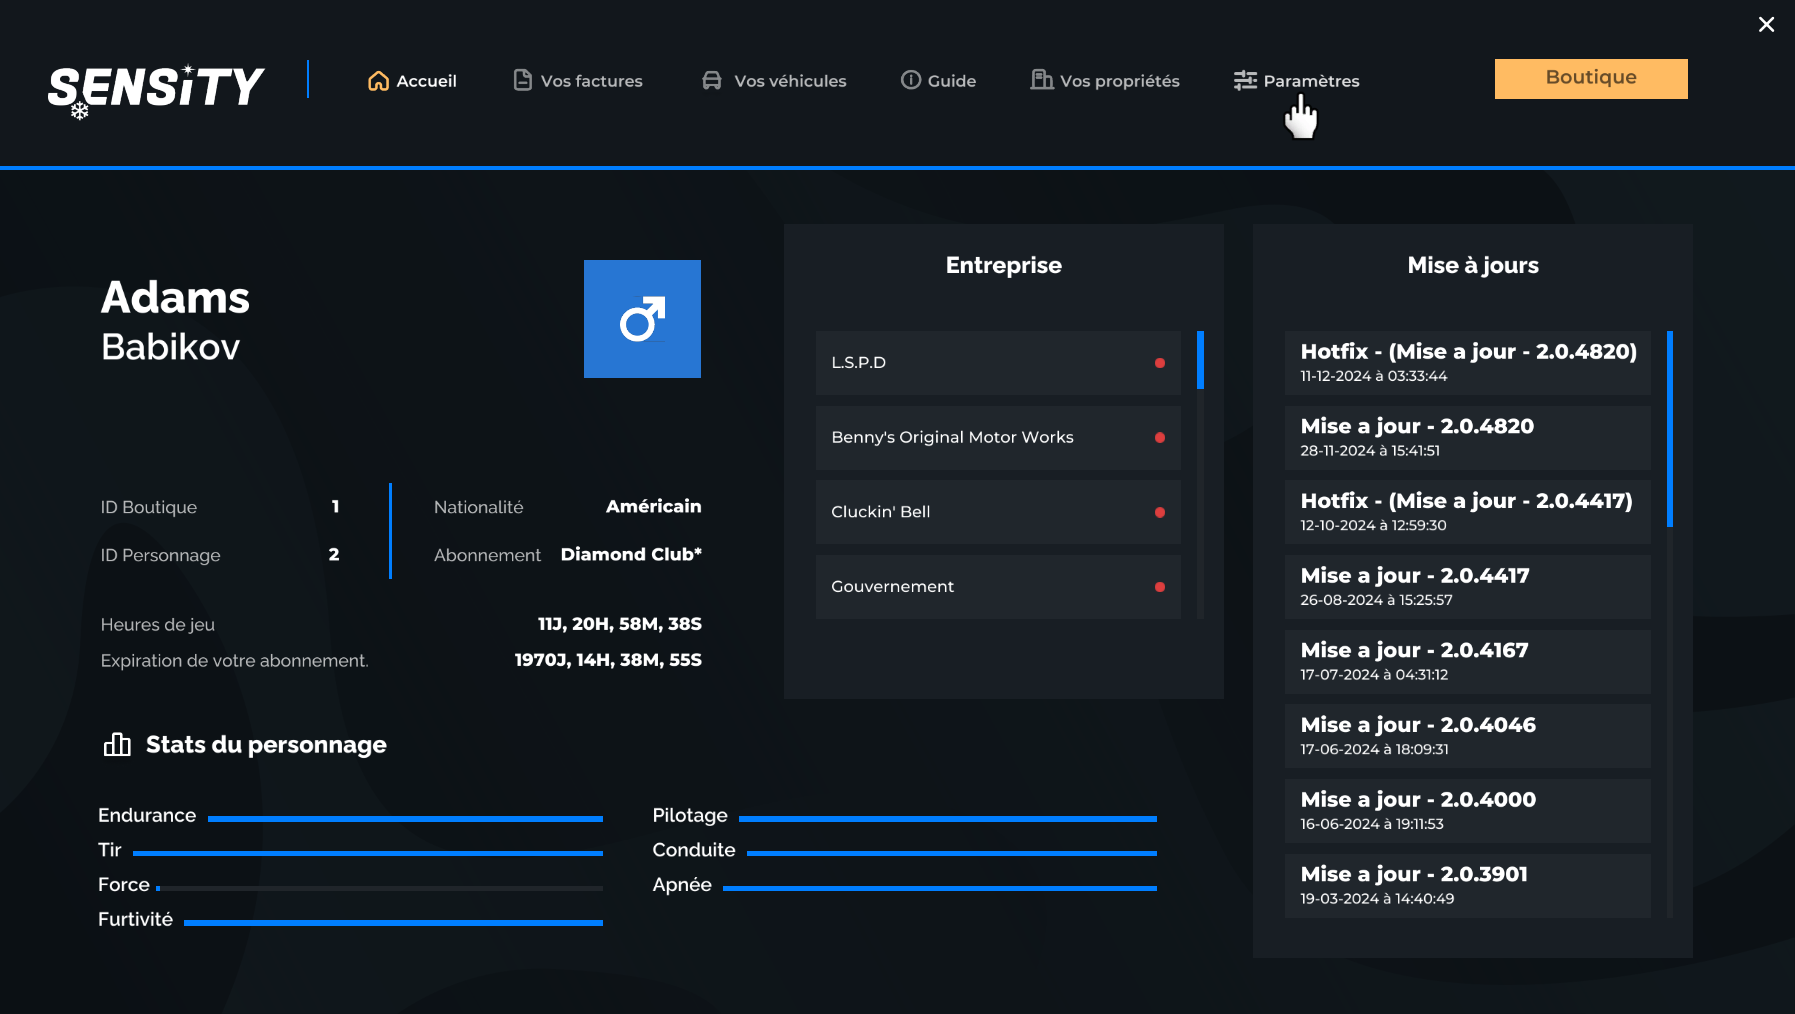Open the Paramètres tab
The image size is (1795, 1014).
1296,81
